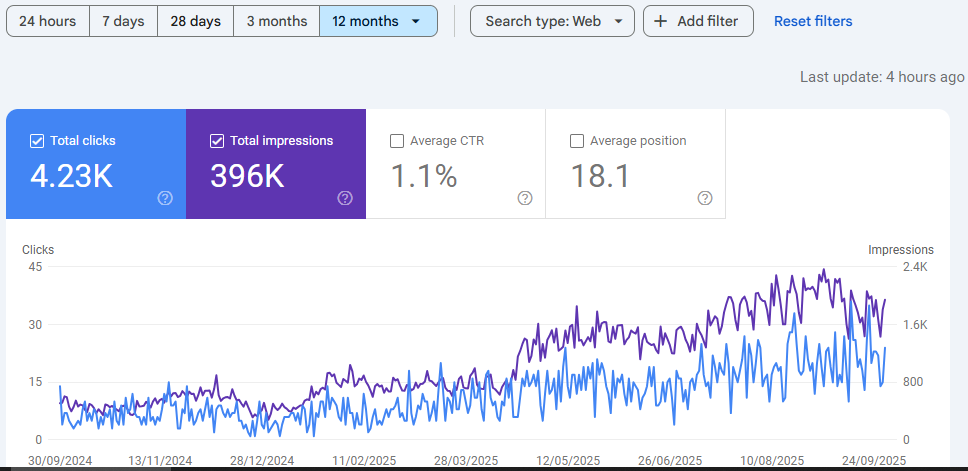The height and width of the screenshot is (471, 968).
Task: Click plus icon in Add filter button
Action: 660,21
